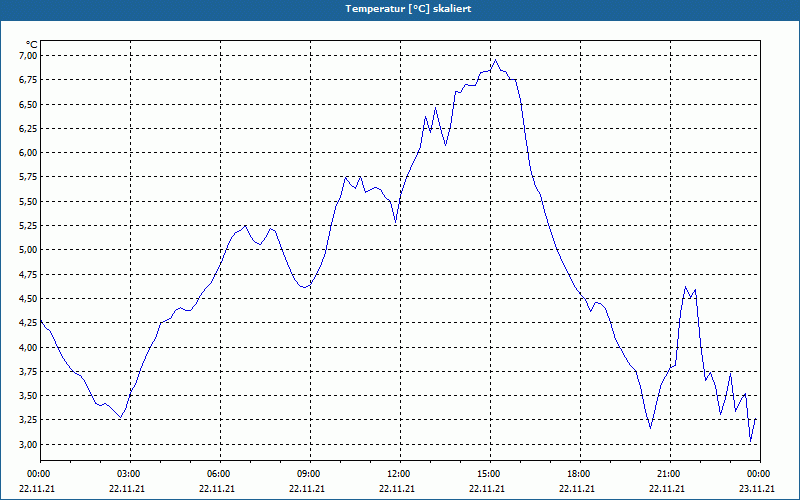Click the "00:00" label above "23.11.21"
The width and height of the screenshot is (800, 500).
[760, 474]
